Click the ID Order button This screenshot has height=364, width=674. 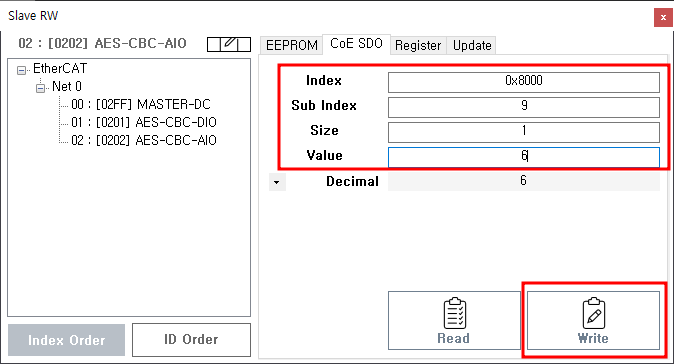point(191,340)
